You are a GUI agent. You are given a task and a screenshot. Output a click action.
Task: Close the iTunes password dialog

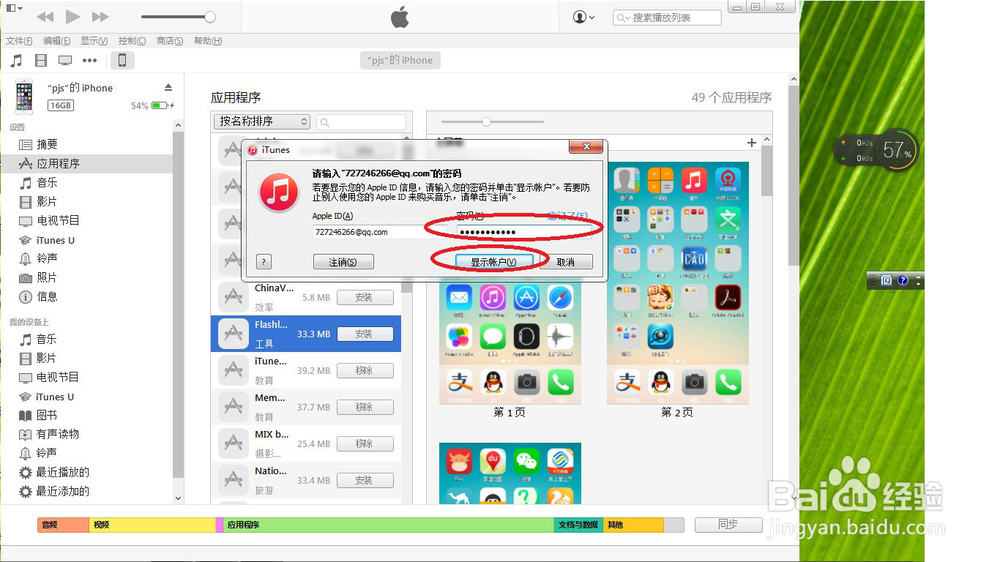click(x=586, y=147)
